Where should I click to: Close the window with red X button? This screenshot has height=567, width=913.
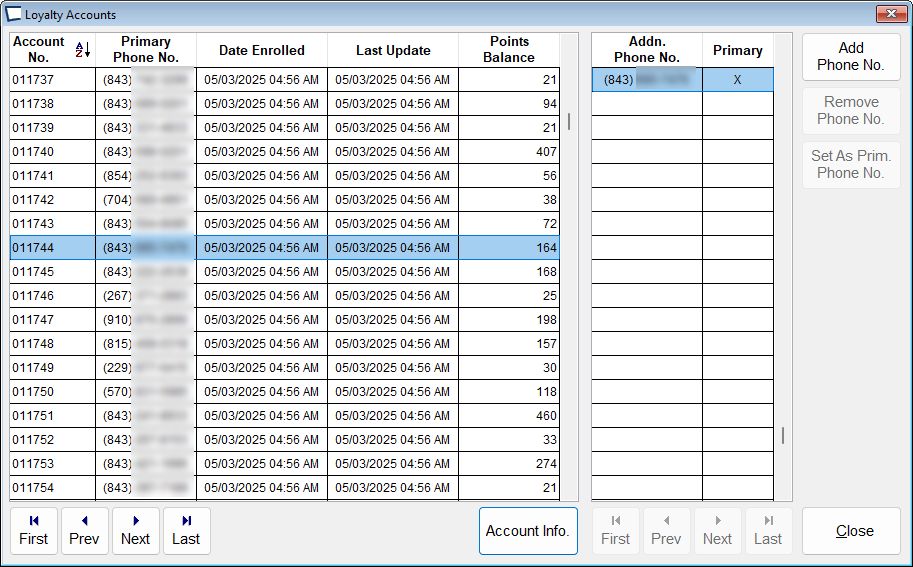click(888, 14)
